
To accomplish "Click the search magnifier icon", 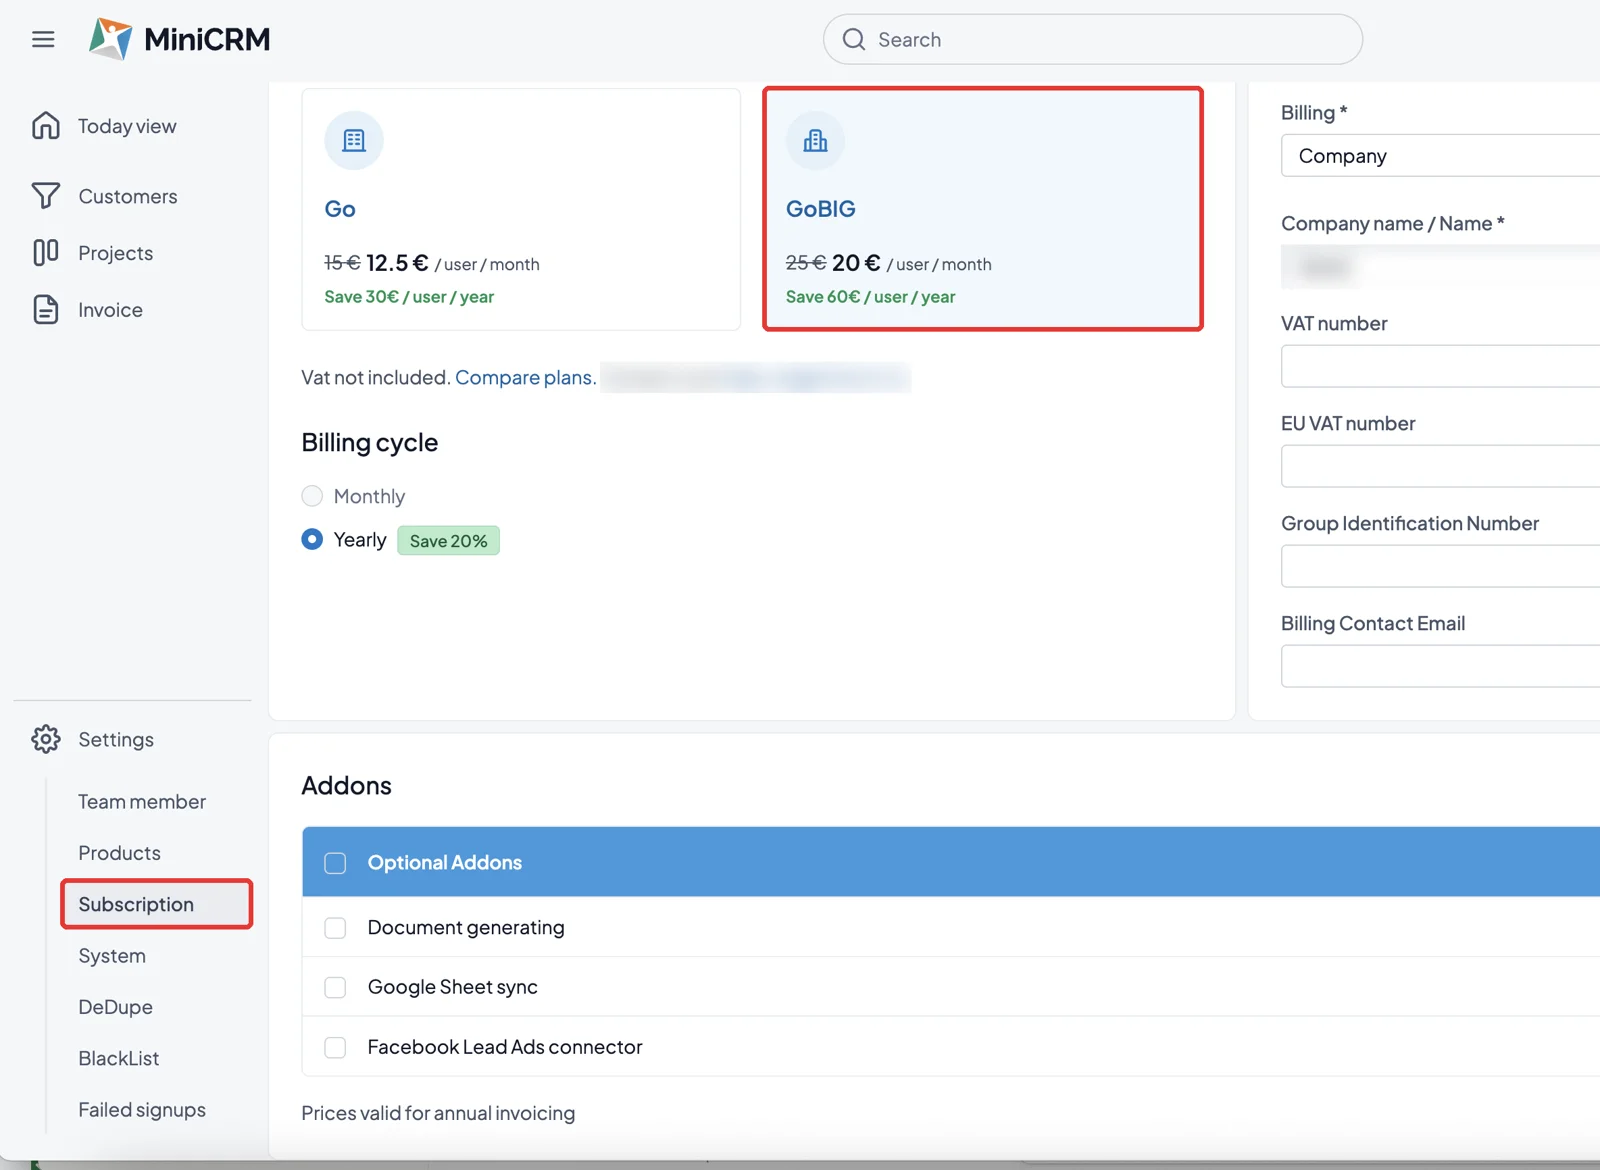I will pos(854,39).
